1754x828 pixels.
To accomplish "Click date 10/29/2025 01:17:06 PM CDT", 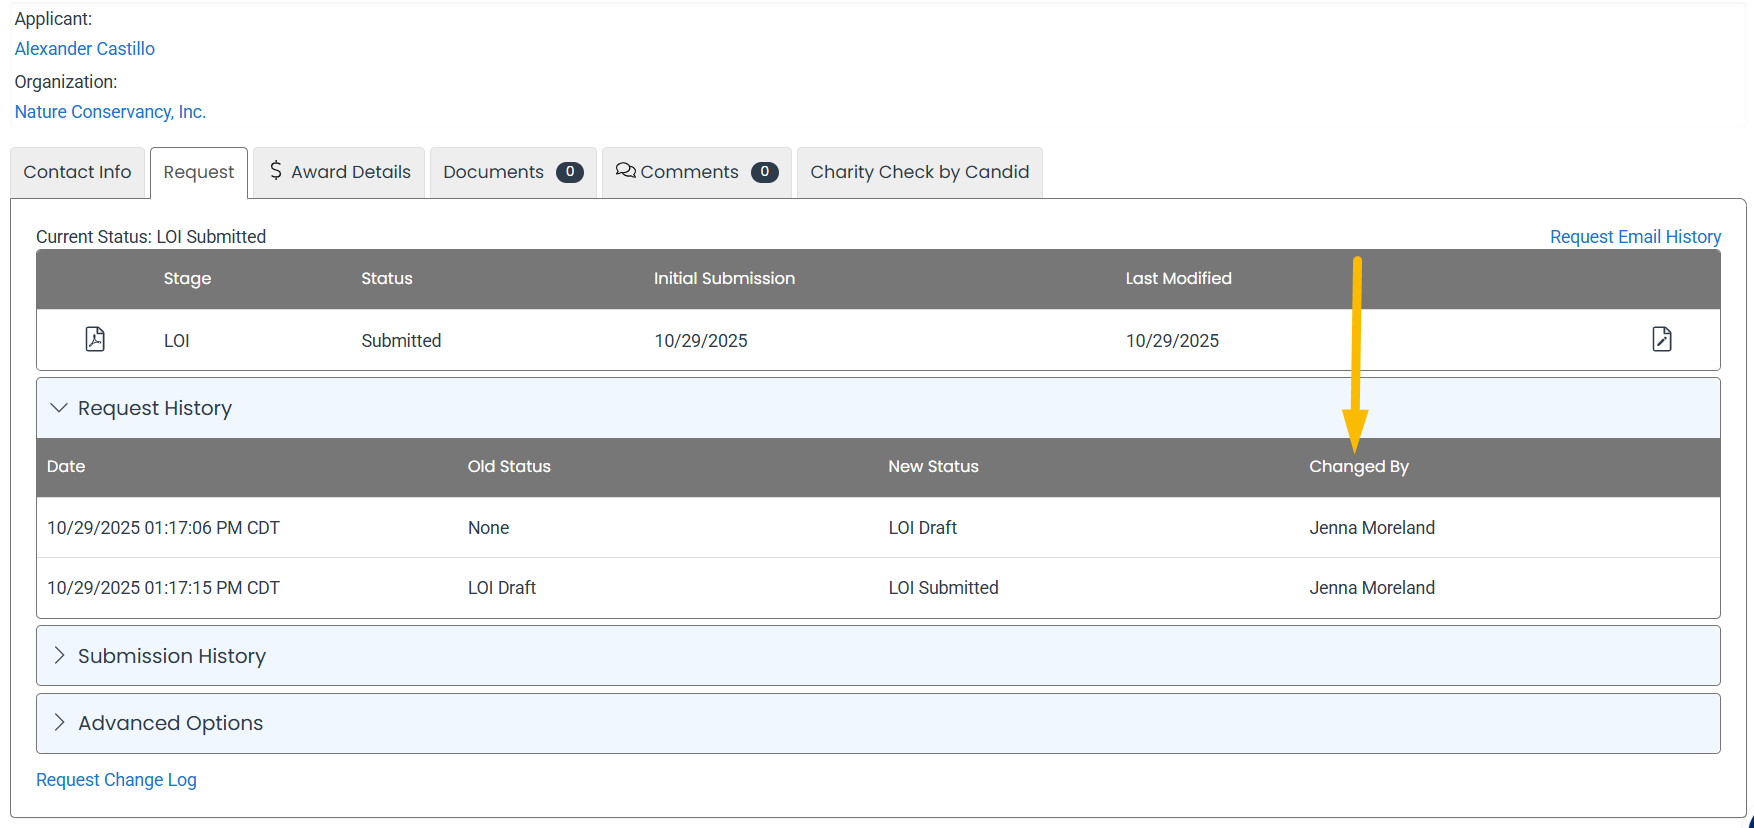I will pos(163,527).
